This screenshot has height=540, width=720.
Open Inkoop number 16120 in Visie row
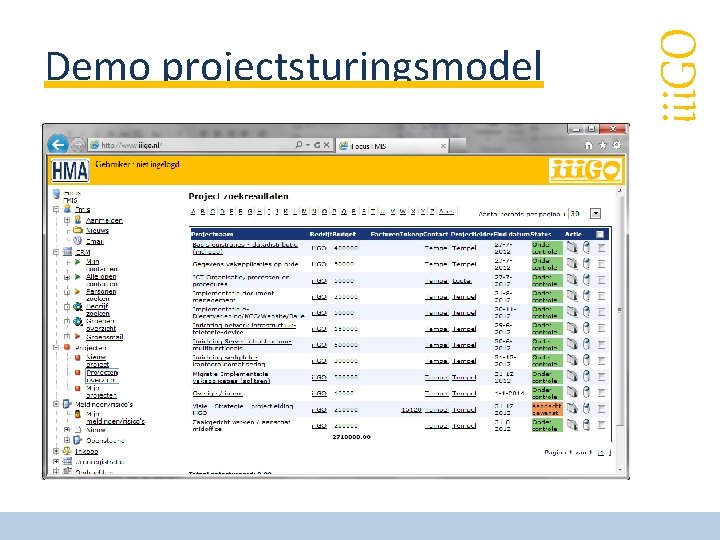coord(411,410)
